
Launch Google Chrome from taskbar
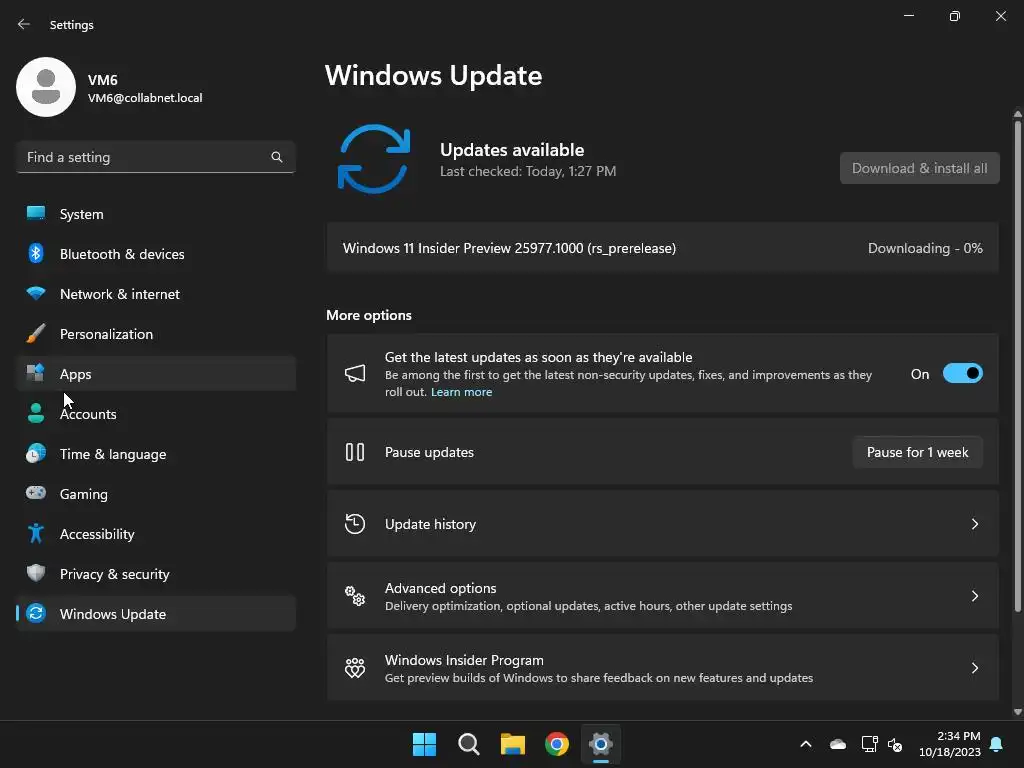(x=557, y=744)
